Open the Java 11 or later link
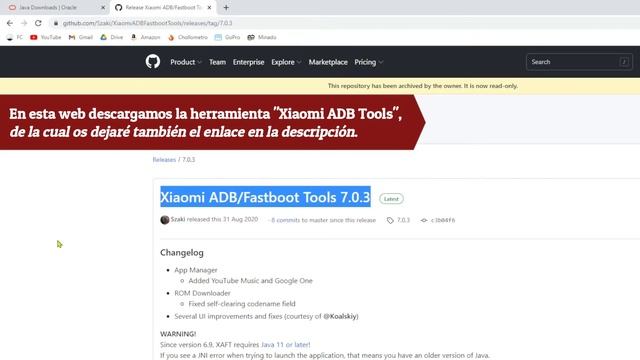The width and height of the screenshot is (640, 360). (x=286, y=344)
